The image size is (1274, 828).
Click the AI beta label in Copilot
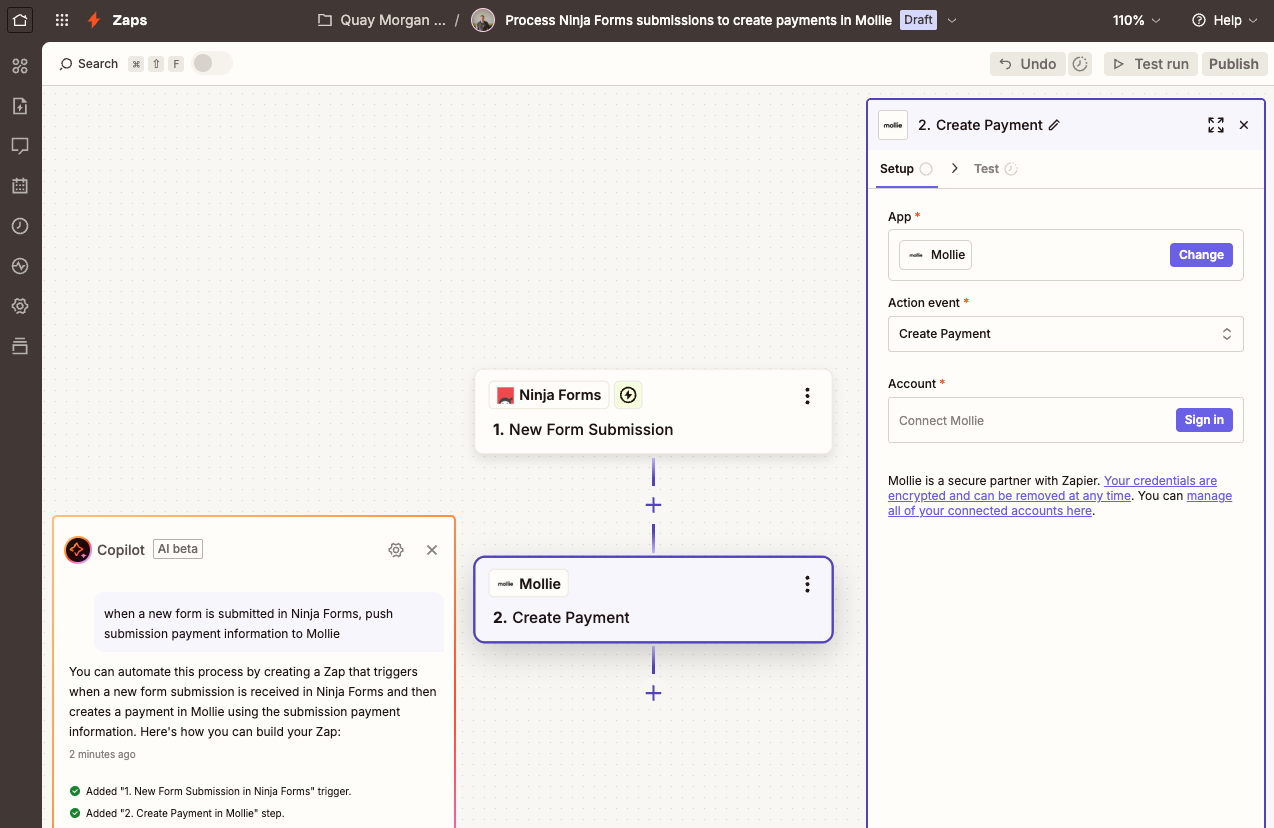(178, 549)
